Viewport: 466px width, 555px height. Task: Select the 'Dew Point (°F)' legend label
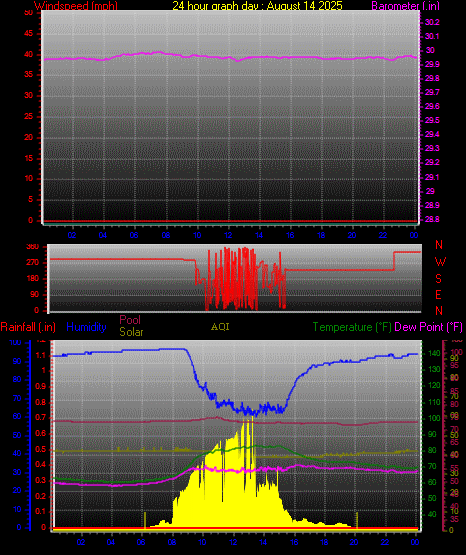point(428,327)
